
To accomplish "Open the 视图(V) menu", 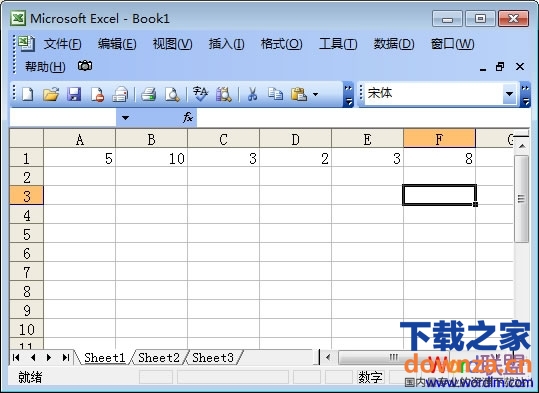I will click(x=172, y=44).
